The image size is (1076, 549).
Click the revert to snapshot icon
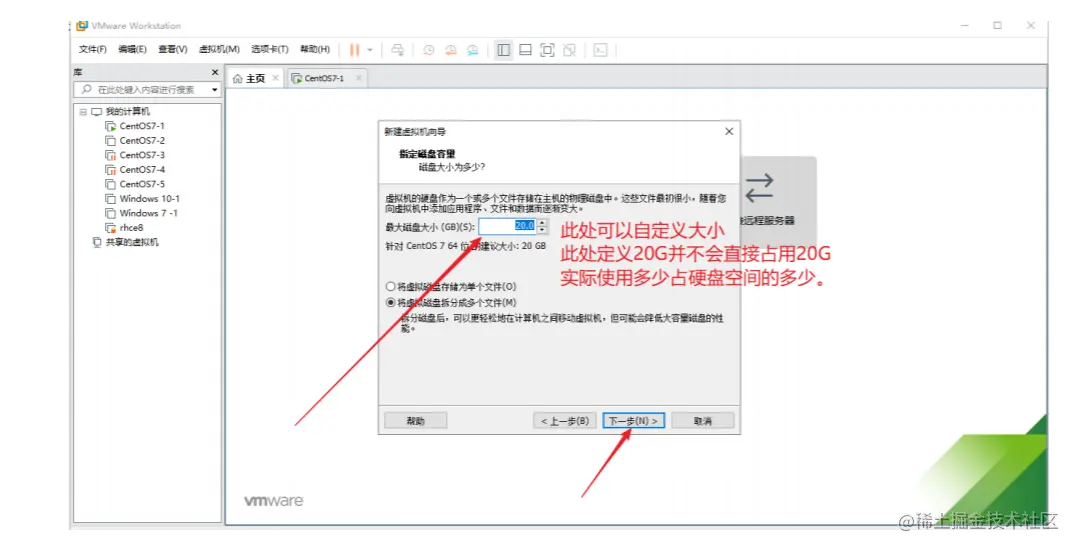pyautogui.click(x=451, y=50)
